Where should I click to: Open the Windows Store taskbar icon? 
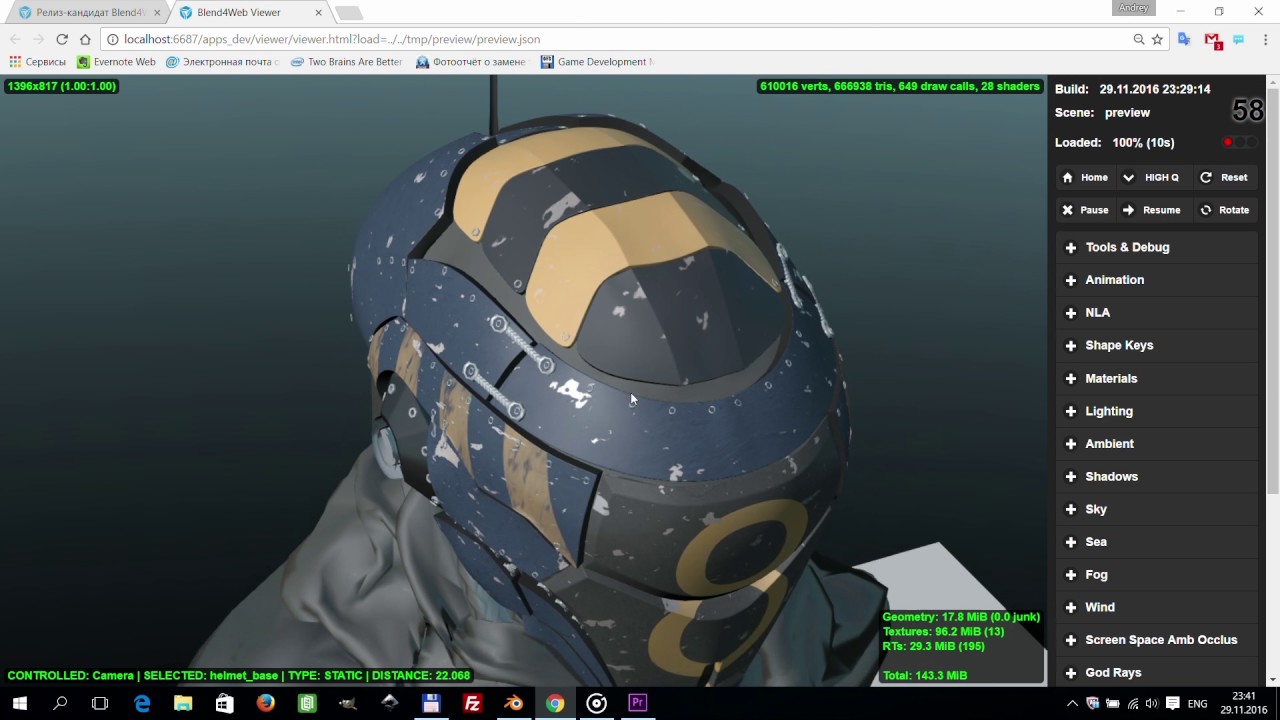(224, 703)
